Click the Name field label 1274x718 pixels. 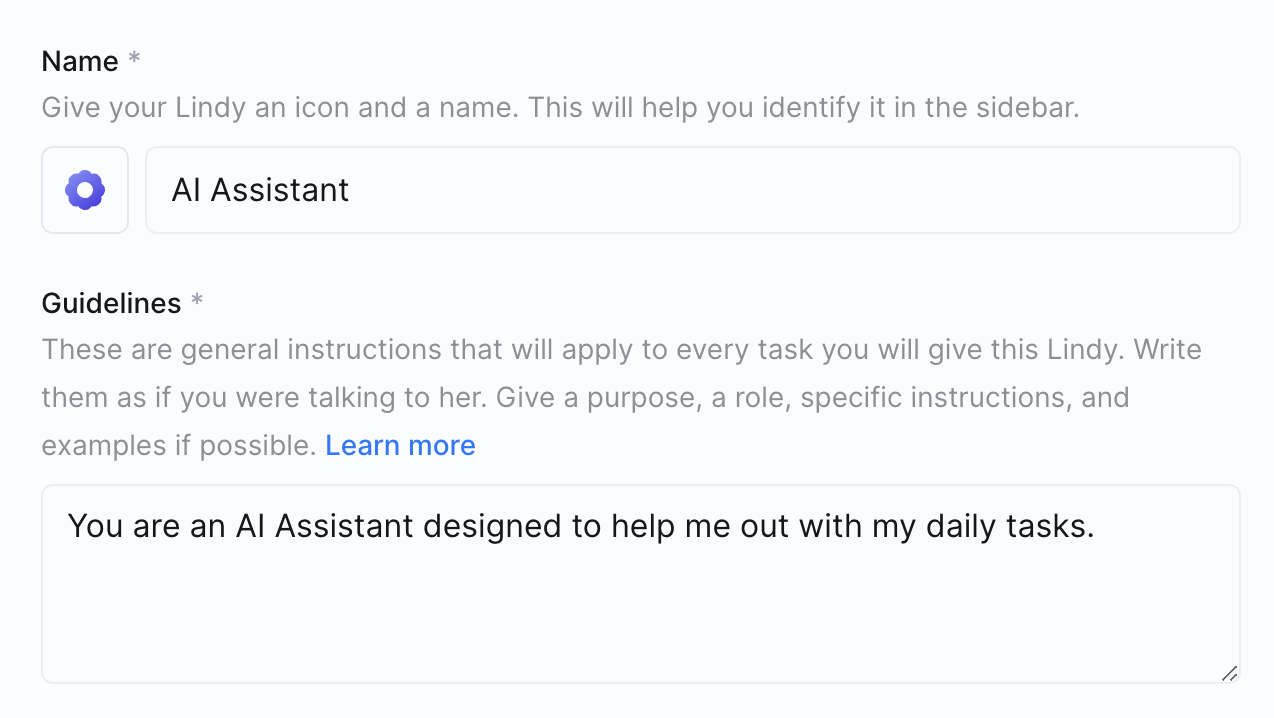80,61
